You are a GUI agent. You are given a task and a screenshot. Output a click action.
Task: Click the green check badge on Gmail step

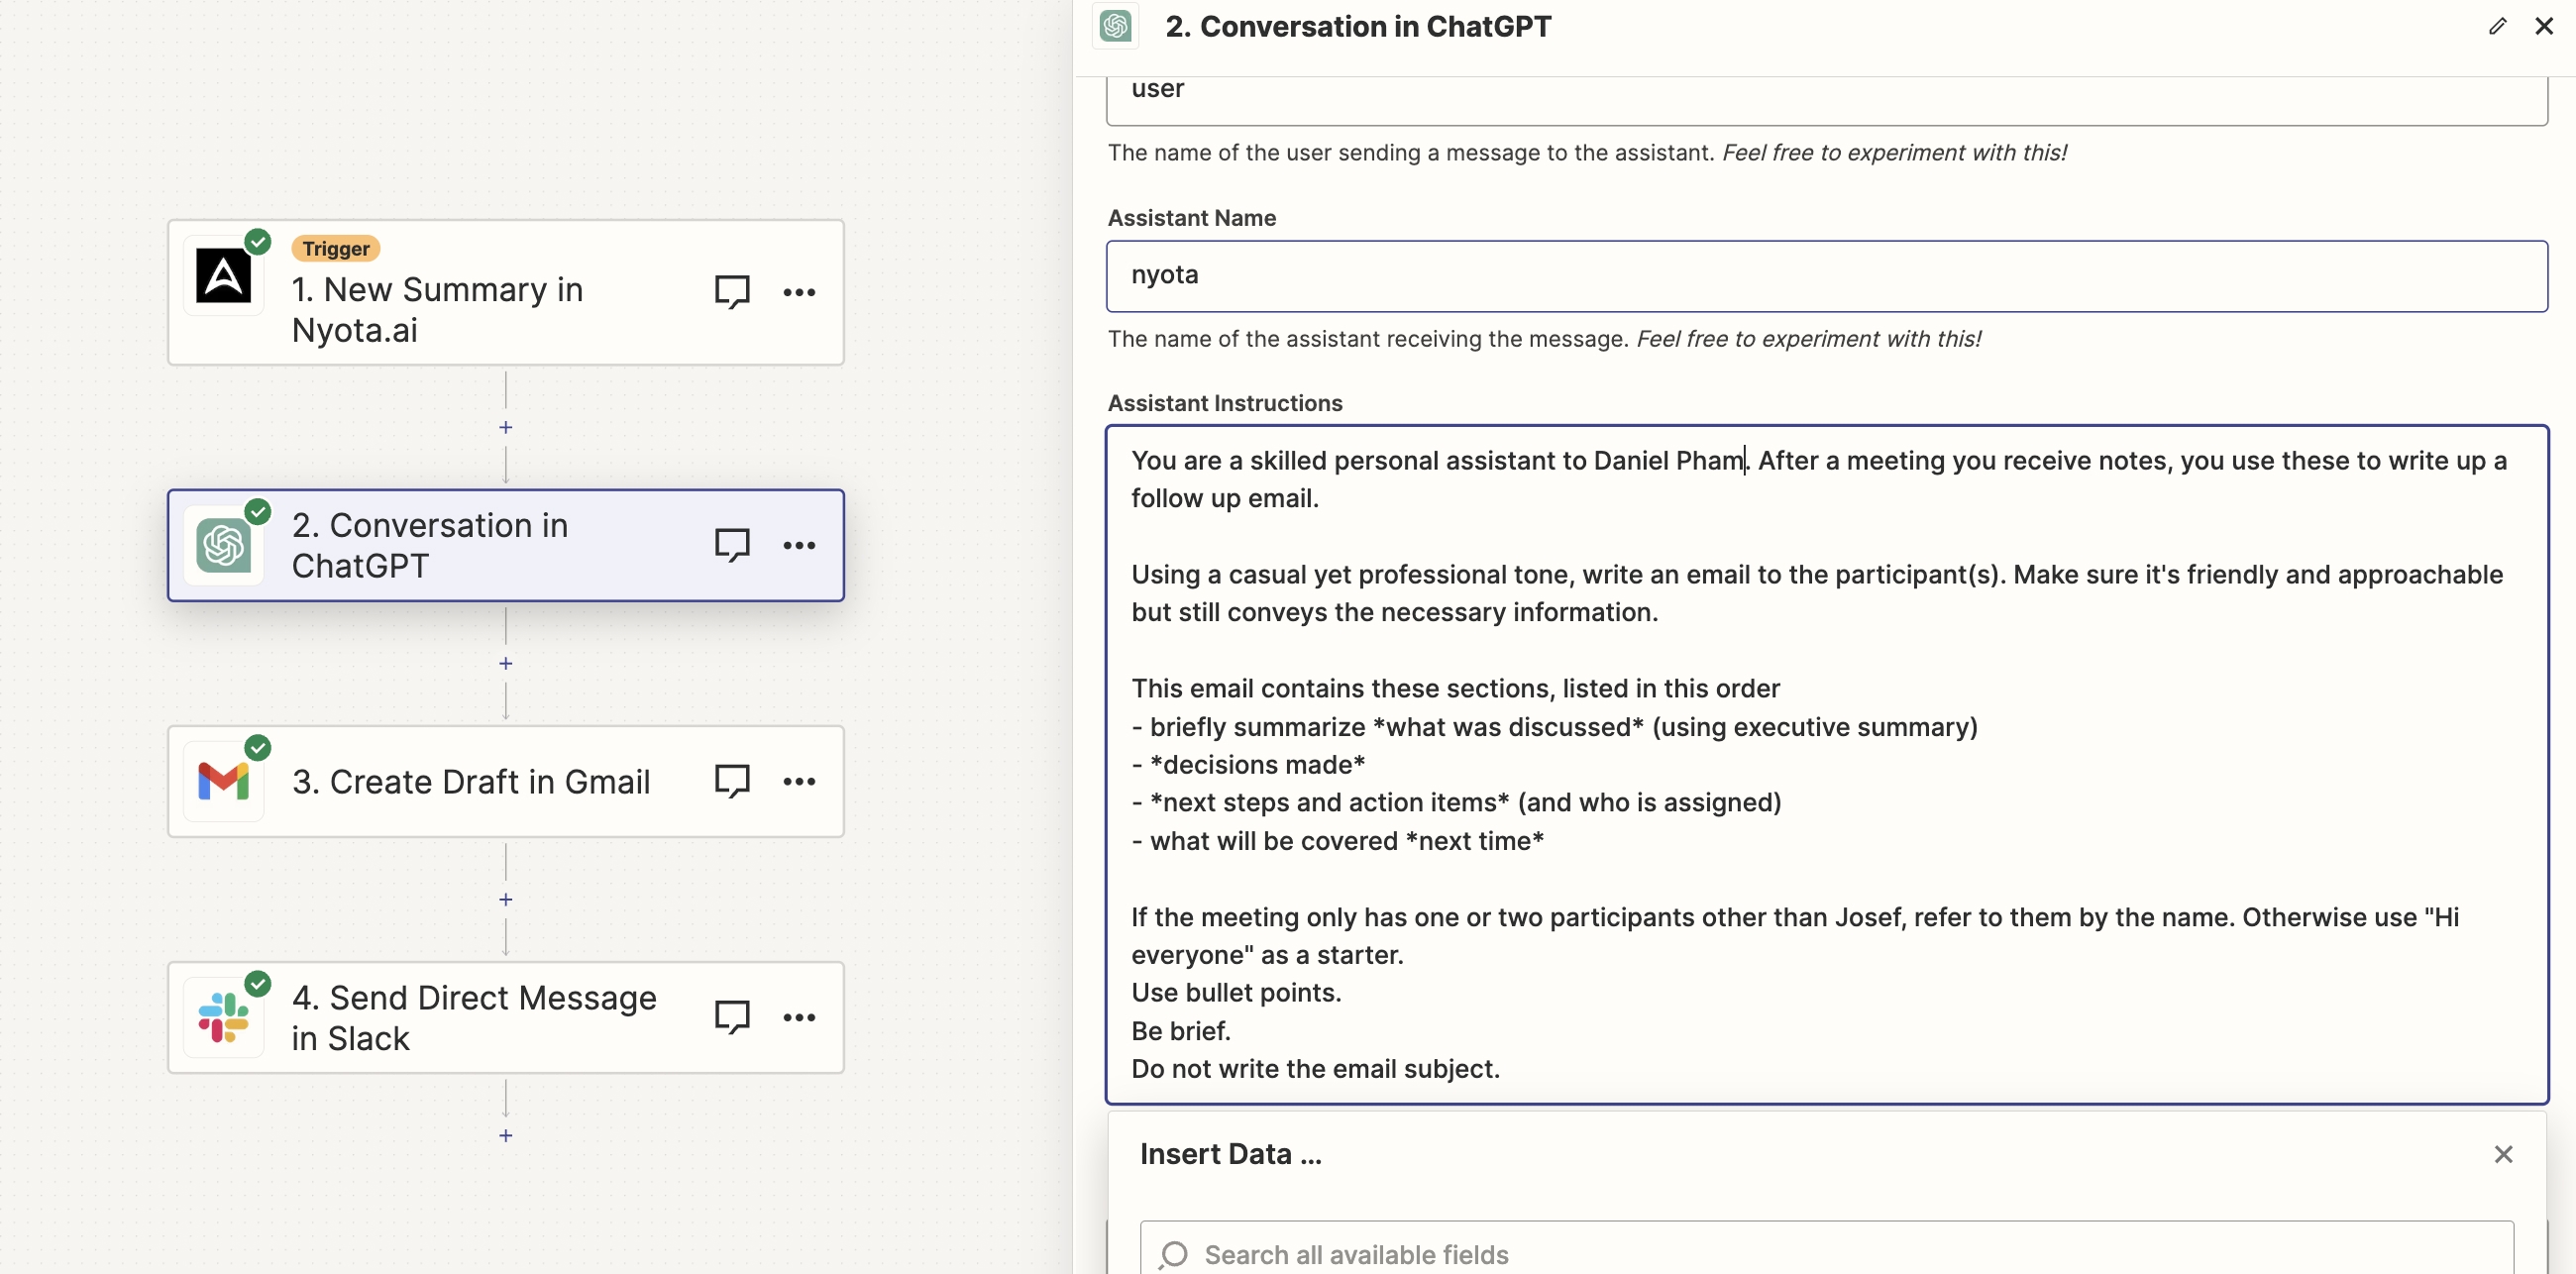(x=258, y=747)
